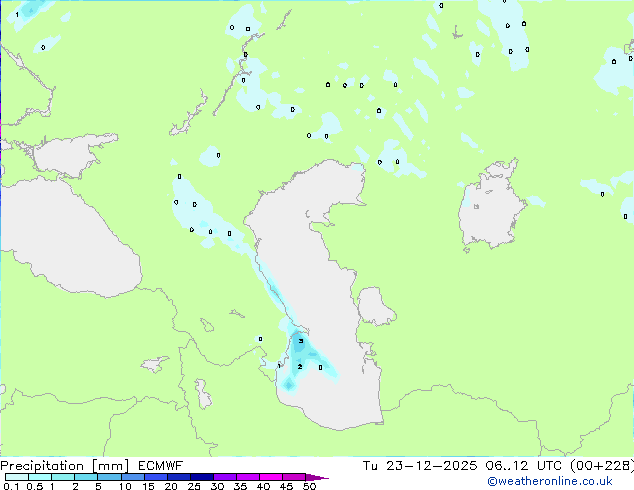Click the 45–50 mm legend swatch
634x490 pixels.
(x=294, y=477)
